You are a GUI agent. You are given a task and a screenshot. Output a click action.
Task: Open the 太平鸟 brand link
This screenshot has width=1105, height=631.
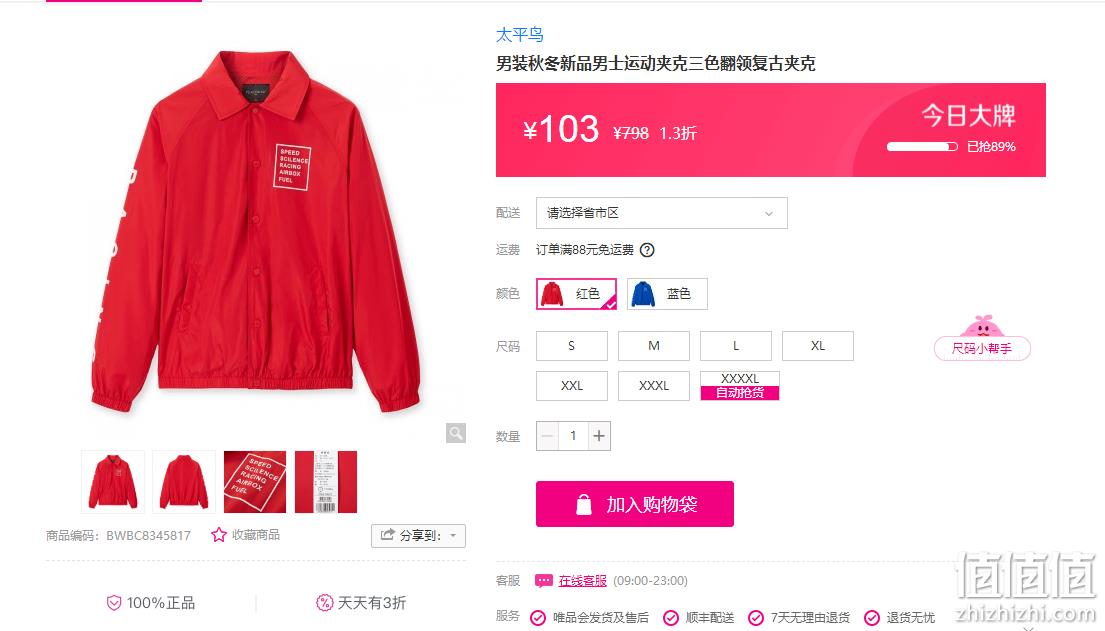point(520,35)
